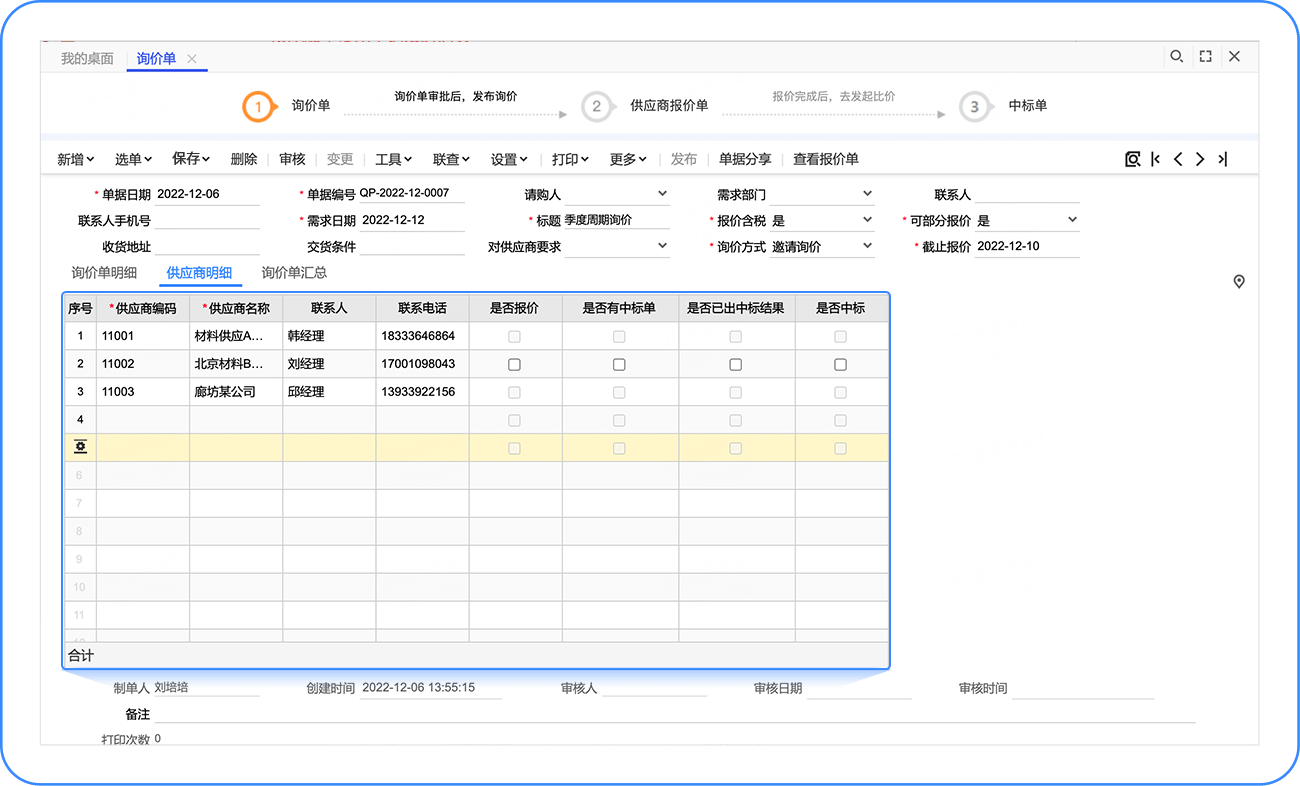Go to the previous record arrow

(1178, 159)
